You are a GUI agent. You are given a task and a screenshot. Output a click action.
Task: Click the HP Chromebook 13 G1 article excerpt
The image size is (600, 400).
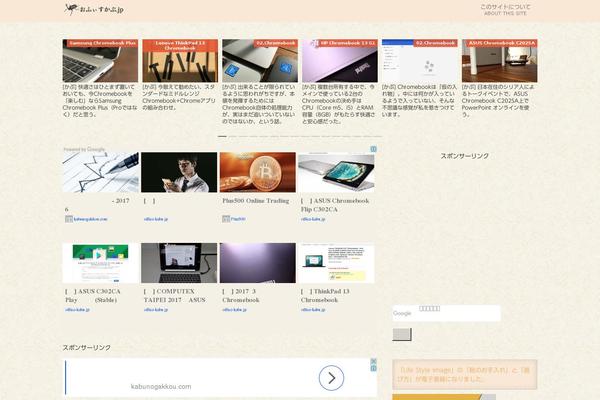(x=339, y=104)
